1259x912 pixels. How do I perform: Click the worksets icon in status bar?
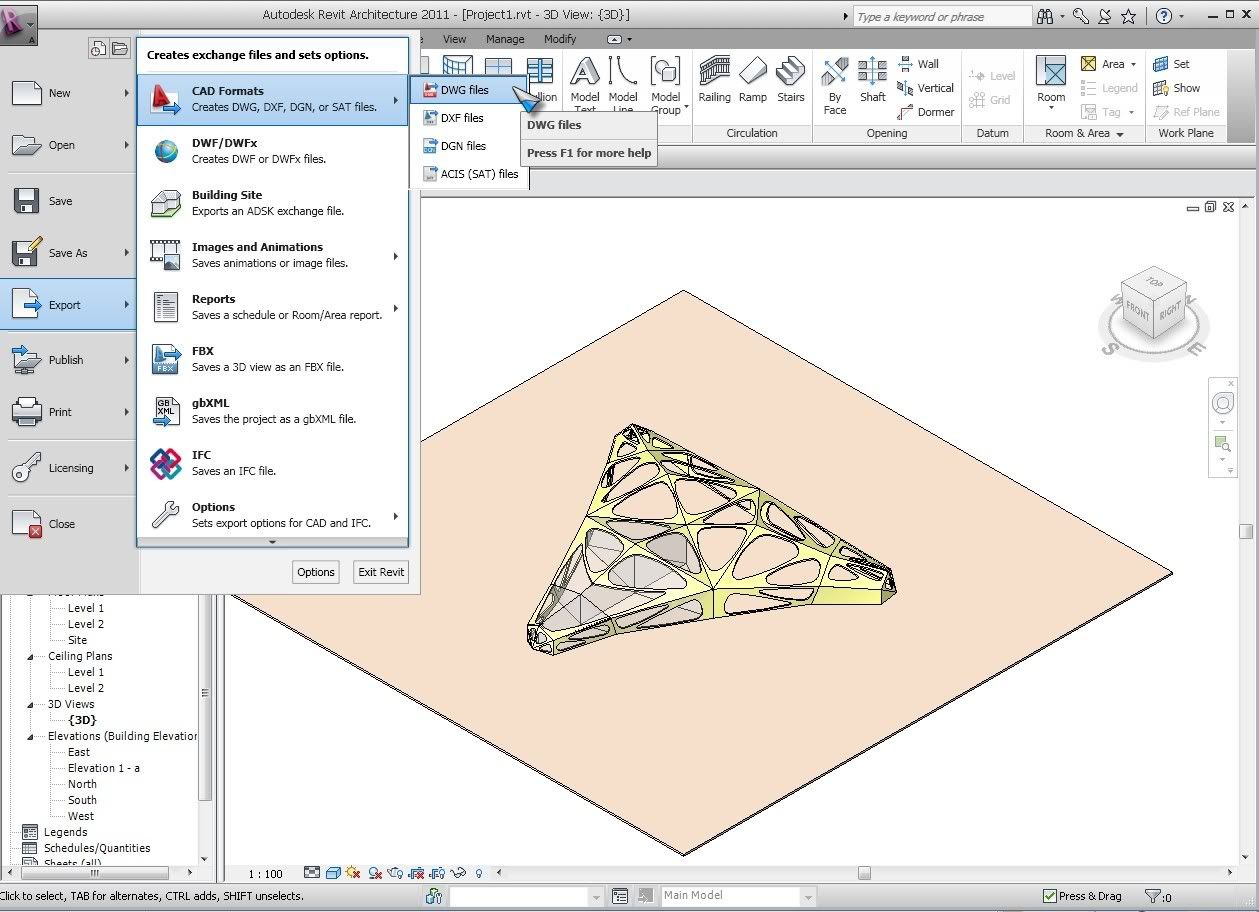coord(434,896)
